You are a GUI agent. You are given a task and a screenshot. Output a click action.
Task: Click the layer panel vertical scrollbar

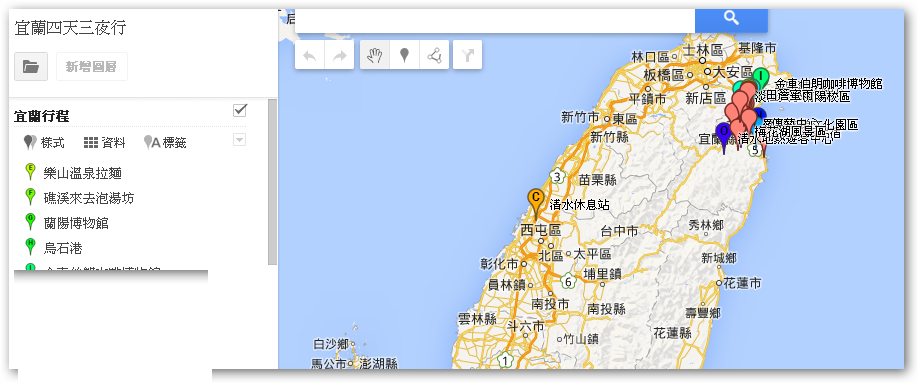point(272,182)
